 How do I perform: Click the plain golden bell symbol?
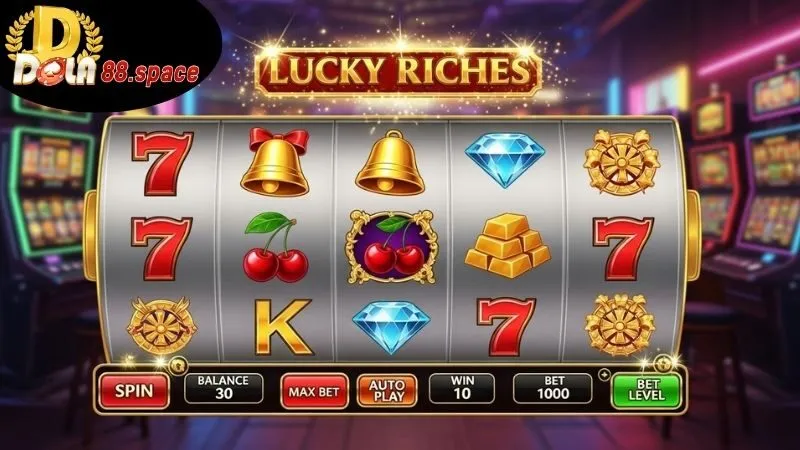(390, 163)
